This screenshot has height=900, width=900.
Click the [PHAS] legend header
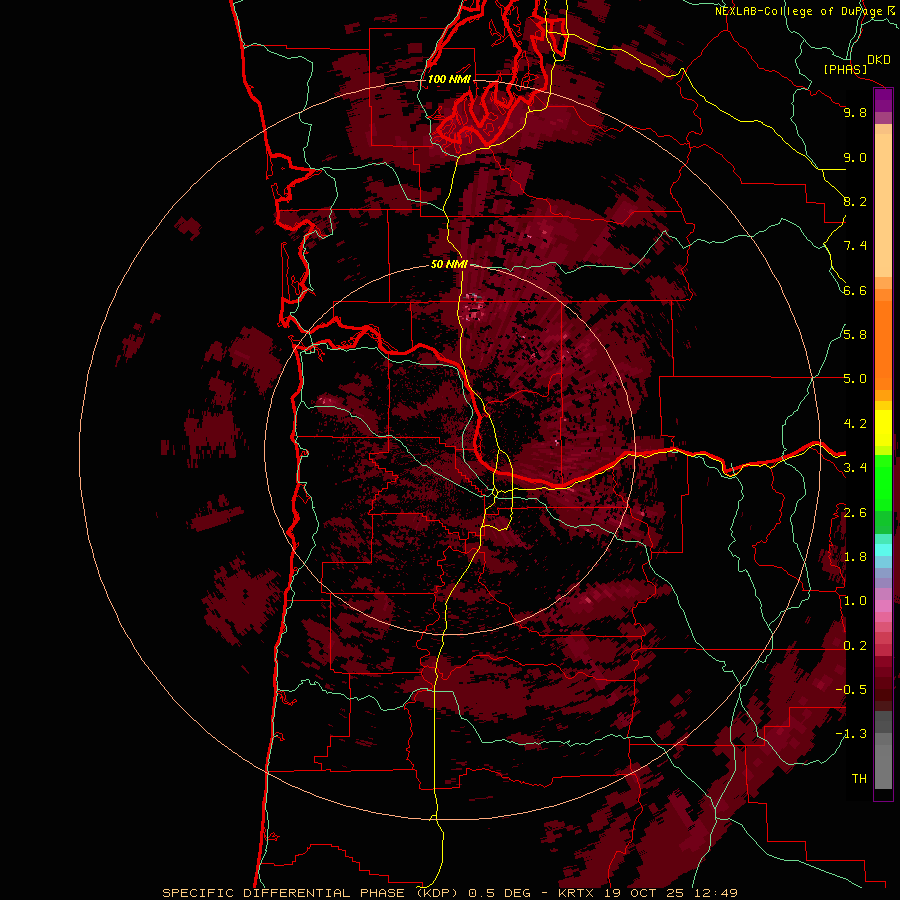845,69
